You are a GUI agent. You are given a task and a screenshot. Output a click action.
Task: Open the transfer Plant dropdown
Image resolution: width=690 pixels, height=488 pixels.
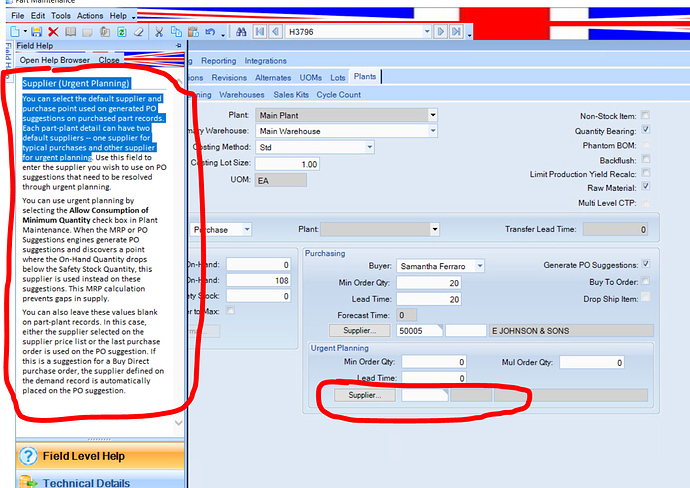(x=435, y=229)
